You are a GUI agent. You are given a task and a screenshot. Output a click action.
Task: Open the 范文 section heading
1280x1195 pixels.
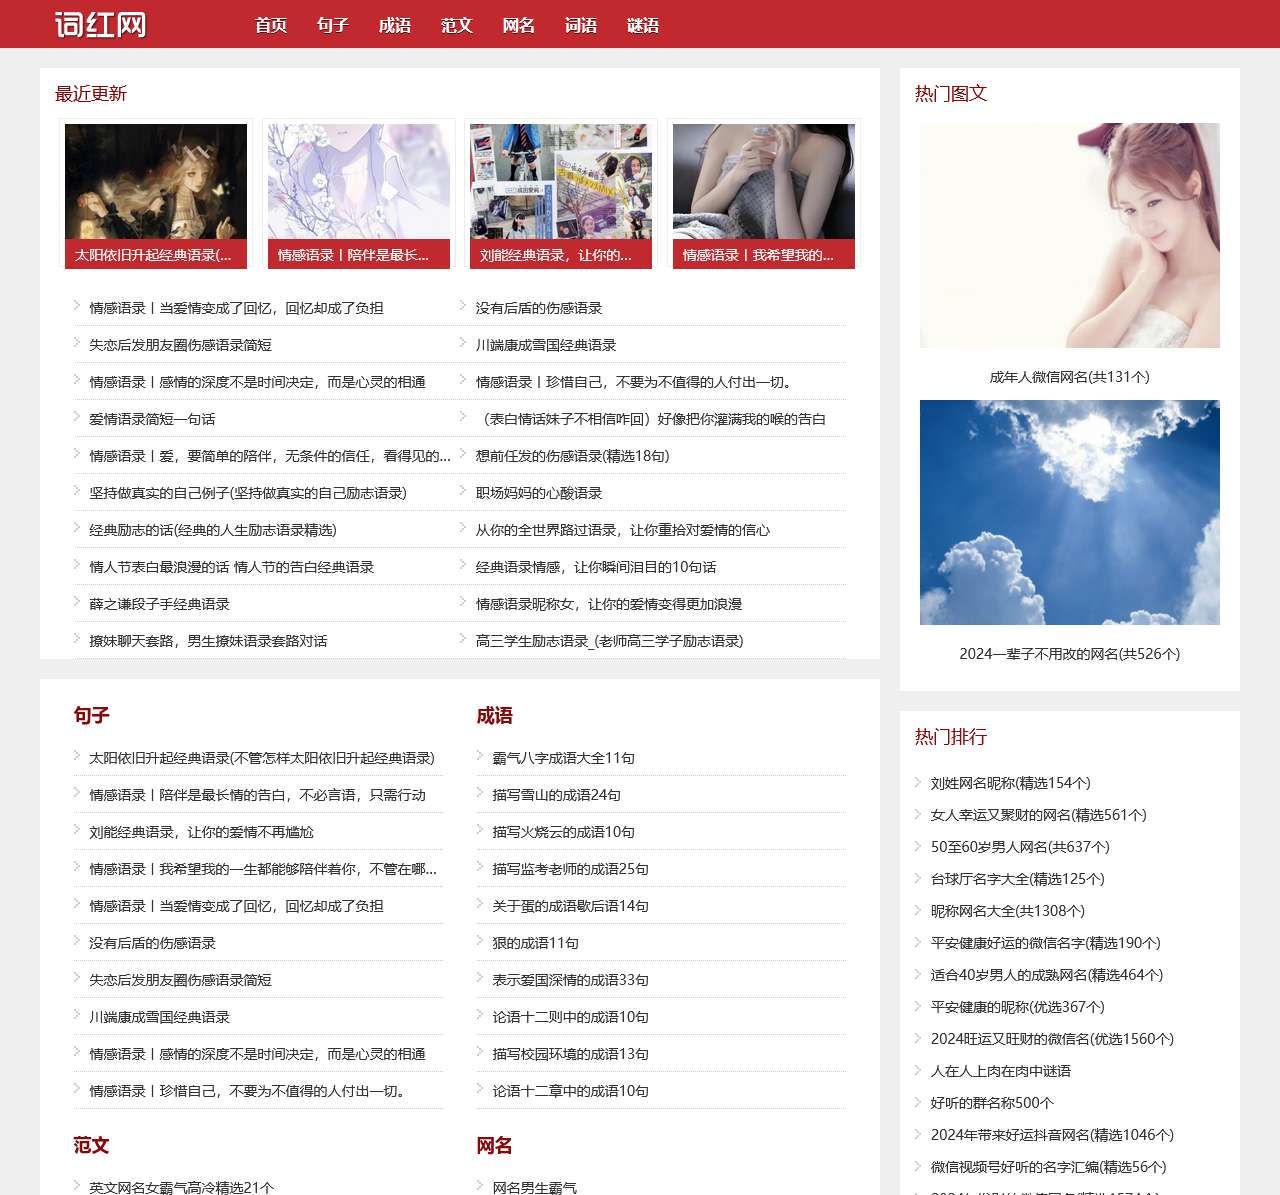coord(91,1145)
